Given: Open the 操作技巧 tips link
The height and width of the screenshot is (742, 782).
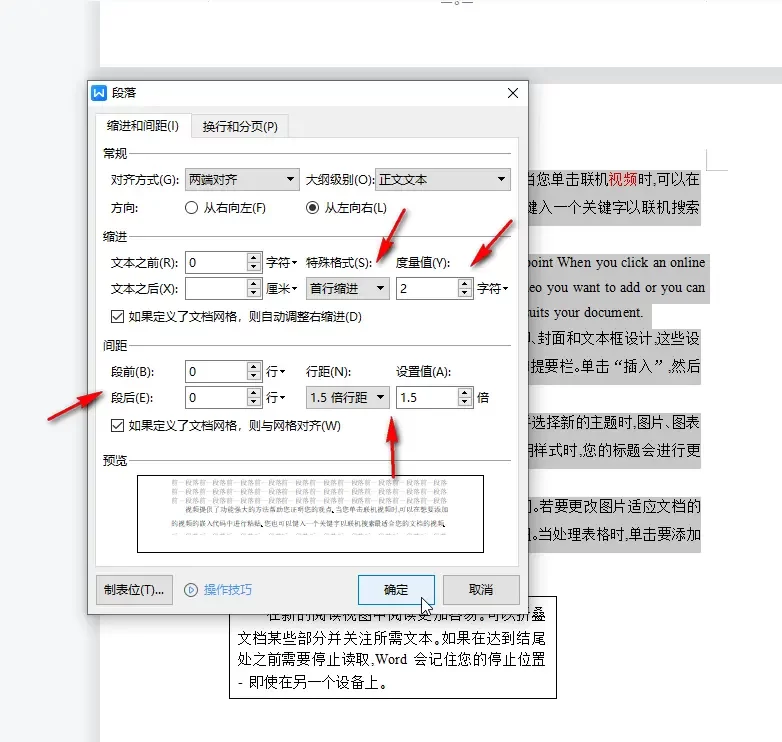Looking at the screenshot, I should click(x=228, y=590).
